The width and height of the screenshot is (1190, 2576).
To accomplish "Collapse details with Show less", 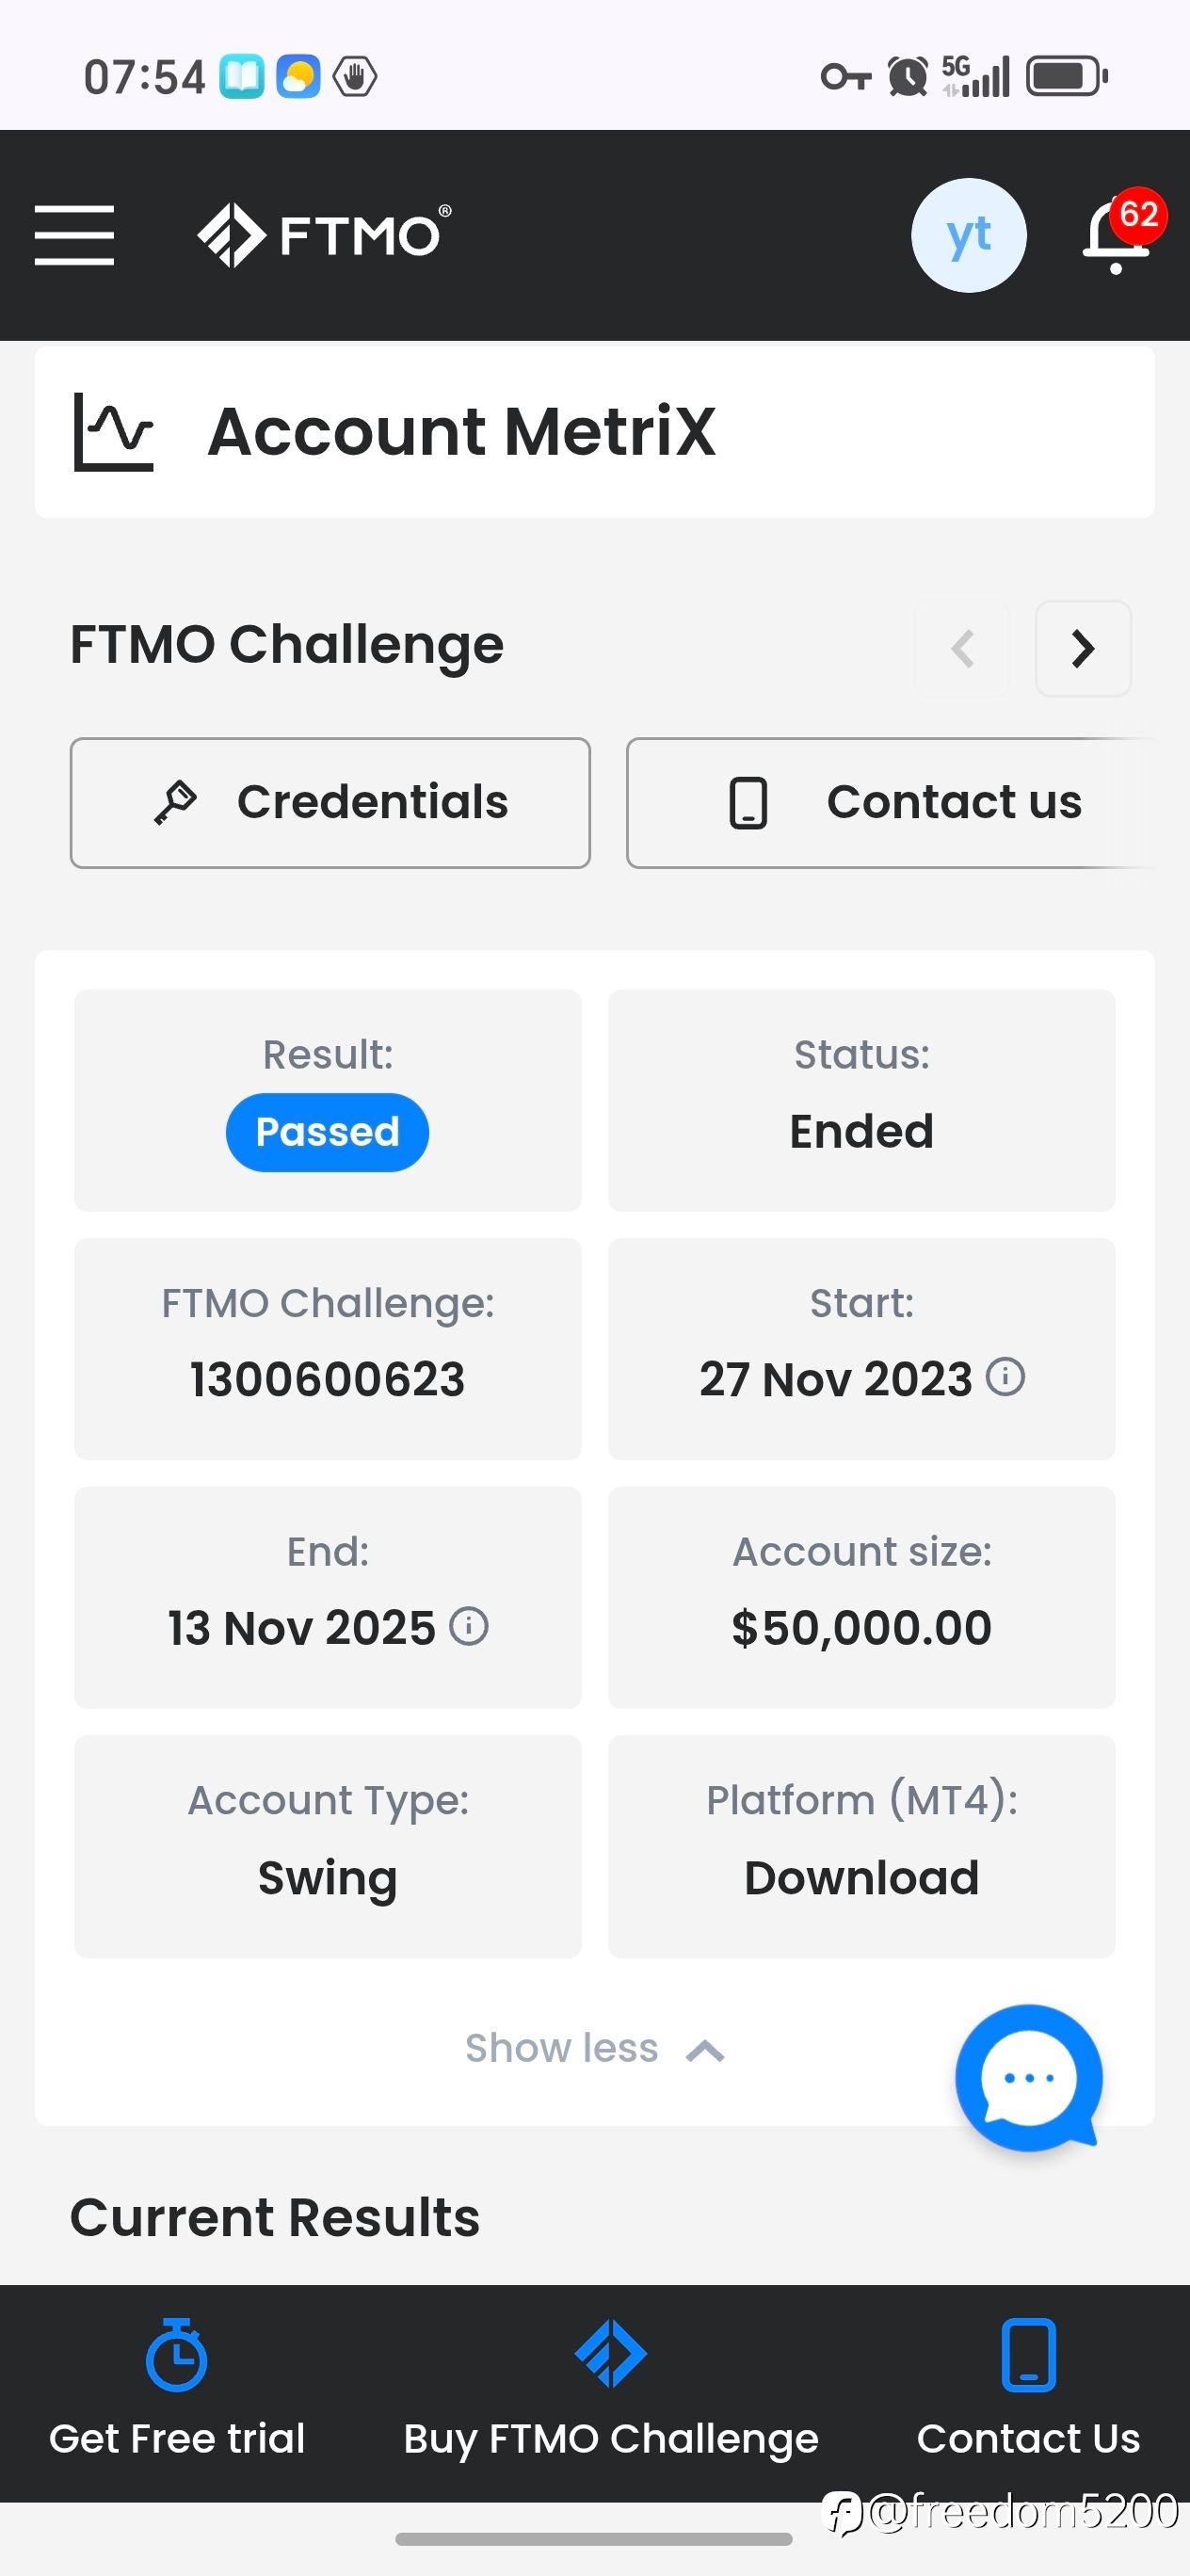I will [594, 2049].
